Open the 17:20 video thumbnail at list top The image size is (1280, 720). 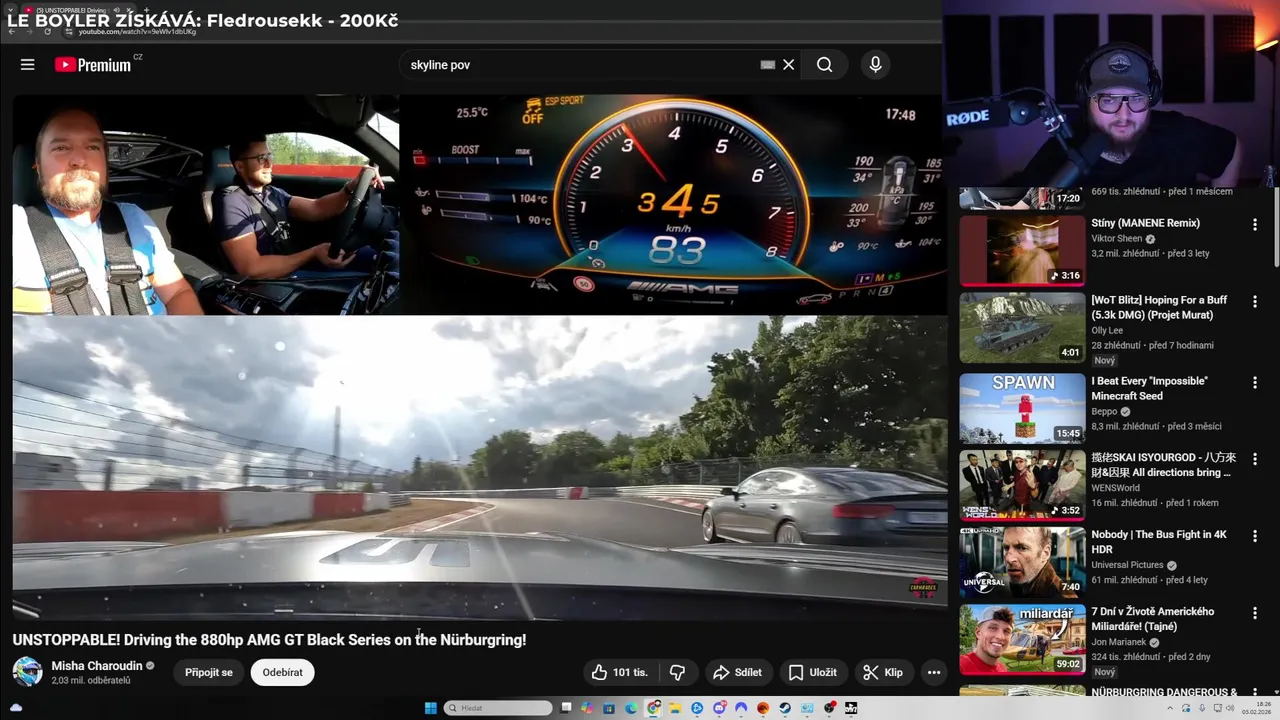(x=1022, y=198)
